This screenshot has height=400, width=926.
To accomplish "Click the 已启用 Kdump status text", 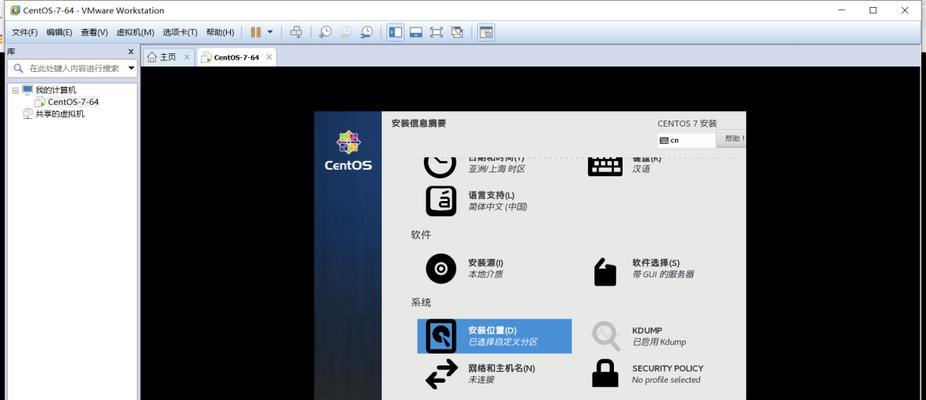I will click(659, 342).
